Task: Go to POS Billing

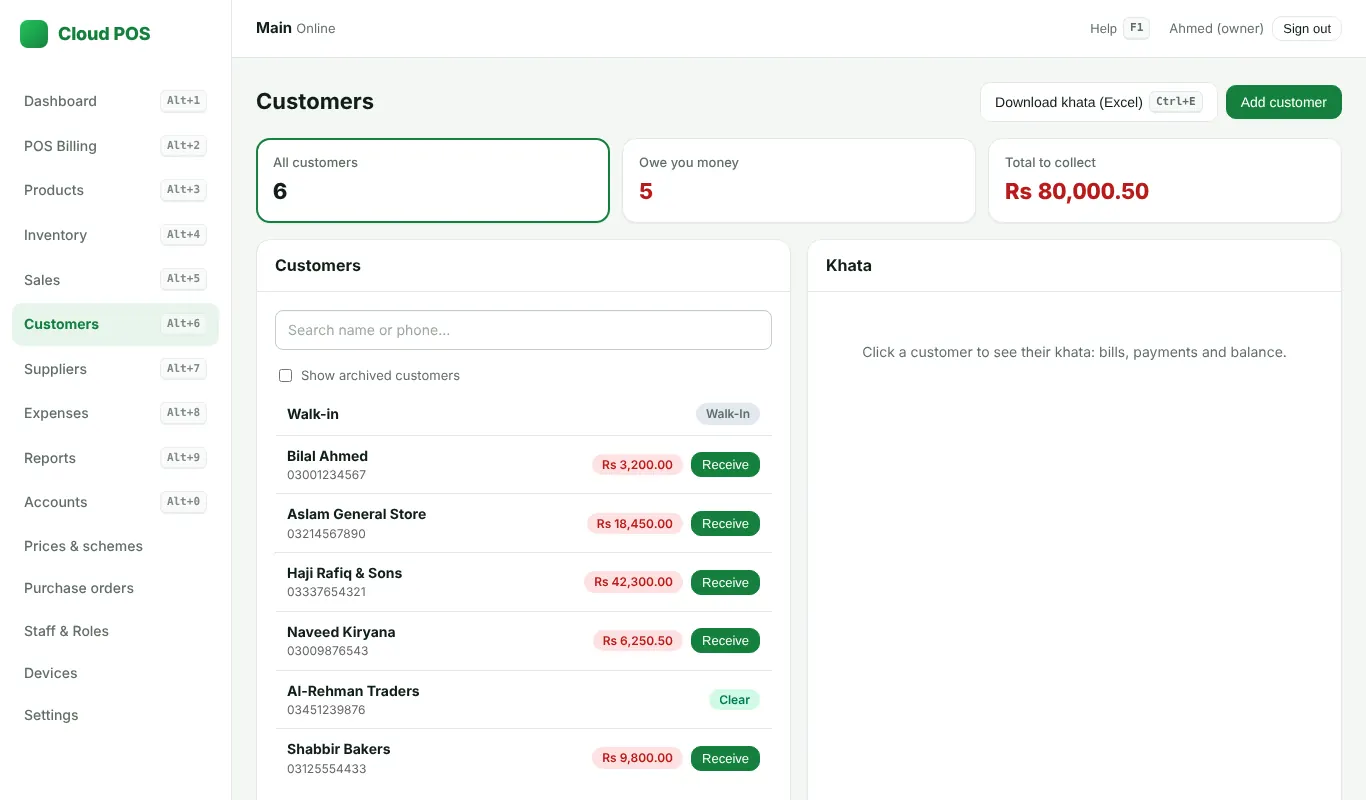Action: coord(115,146)
